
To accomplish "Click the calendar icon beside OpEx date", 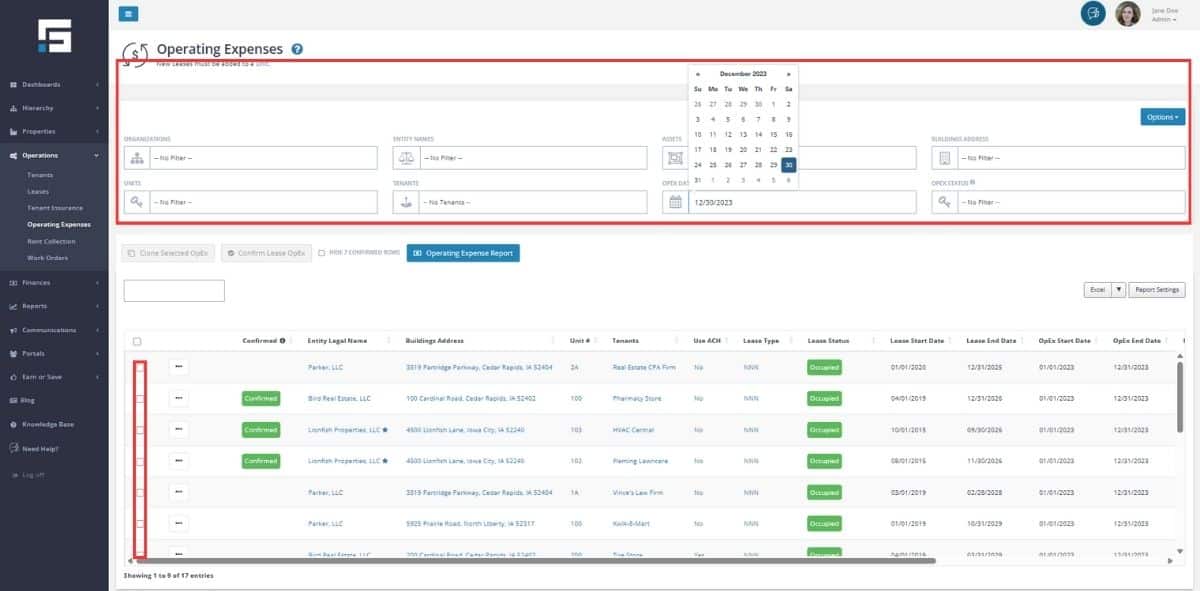I will [x=675, y=202].
